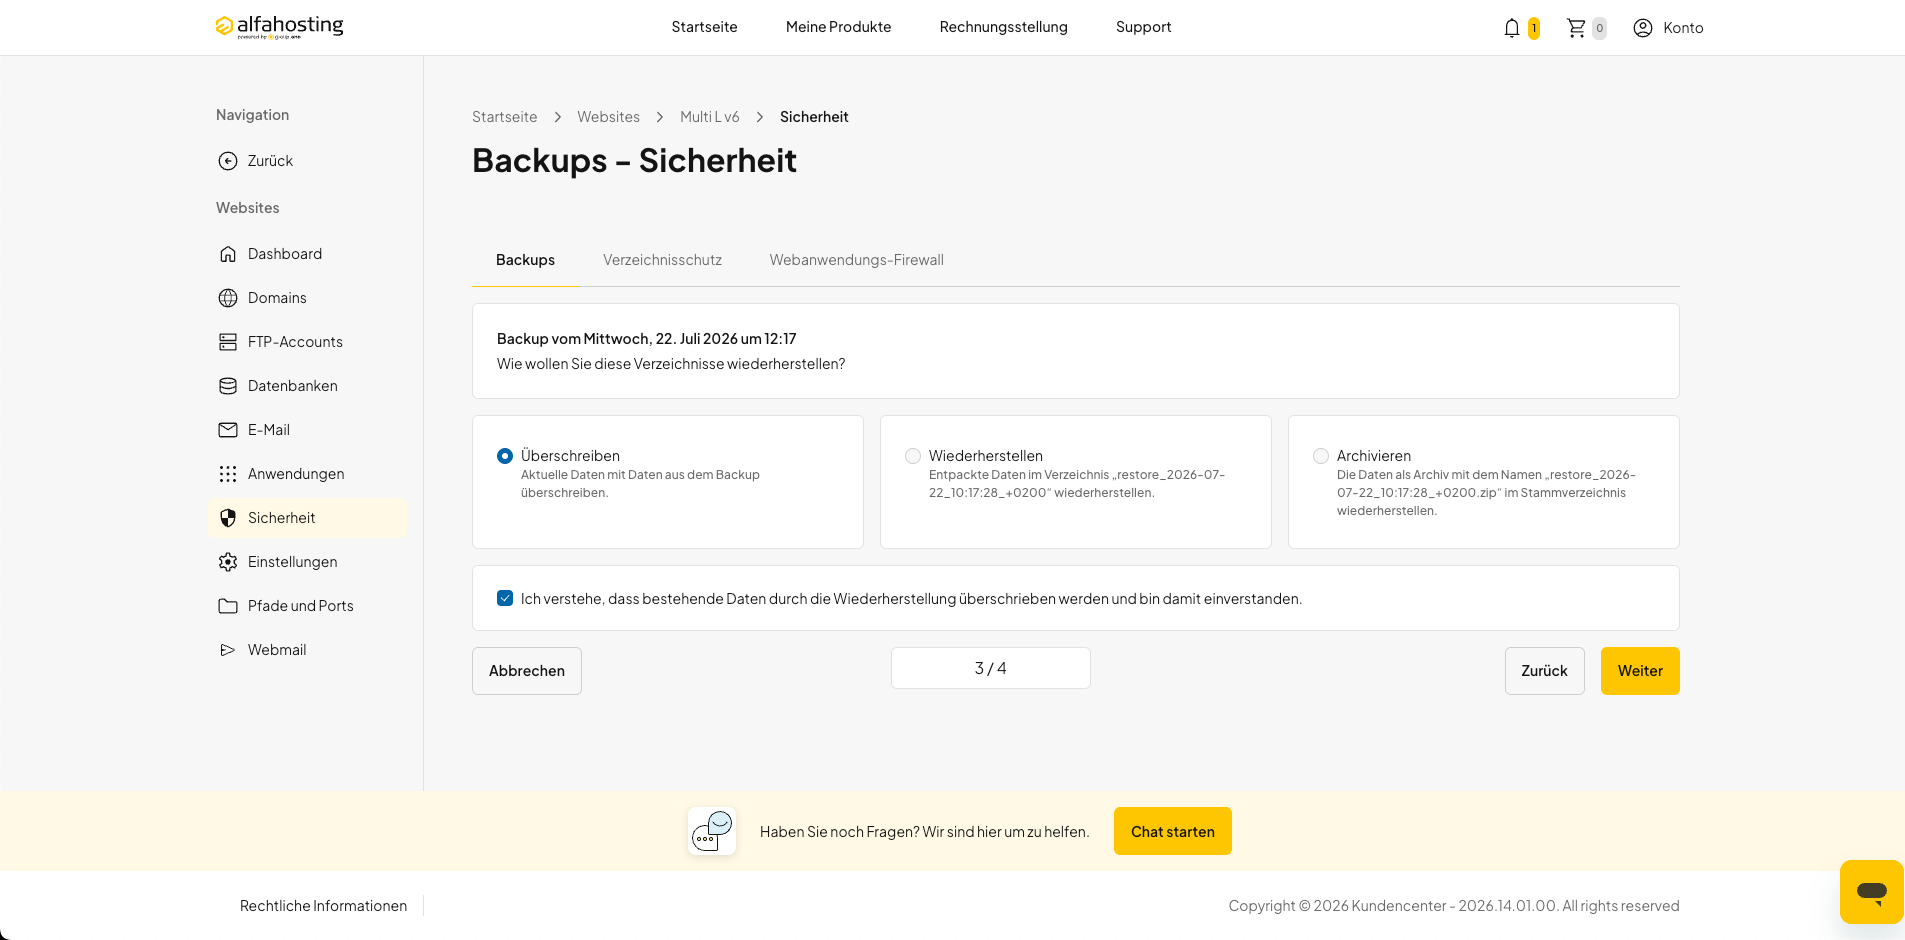
Task: Click the Dashboard house icon
Action: (x=228, y=254)
